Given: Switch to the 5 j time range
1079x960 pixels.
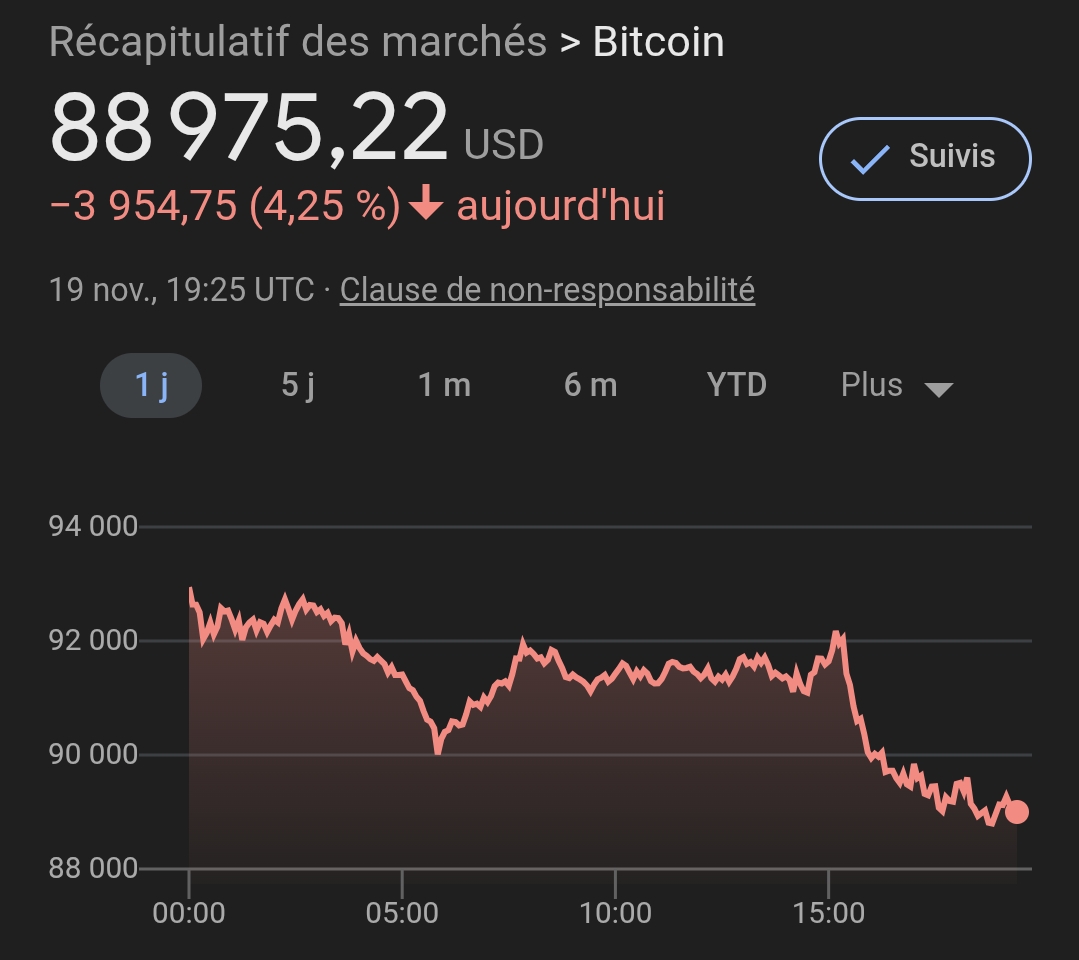Looking at the screenshot, I should click(x=297, y=385).
